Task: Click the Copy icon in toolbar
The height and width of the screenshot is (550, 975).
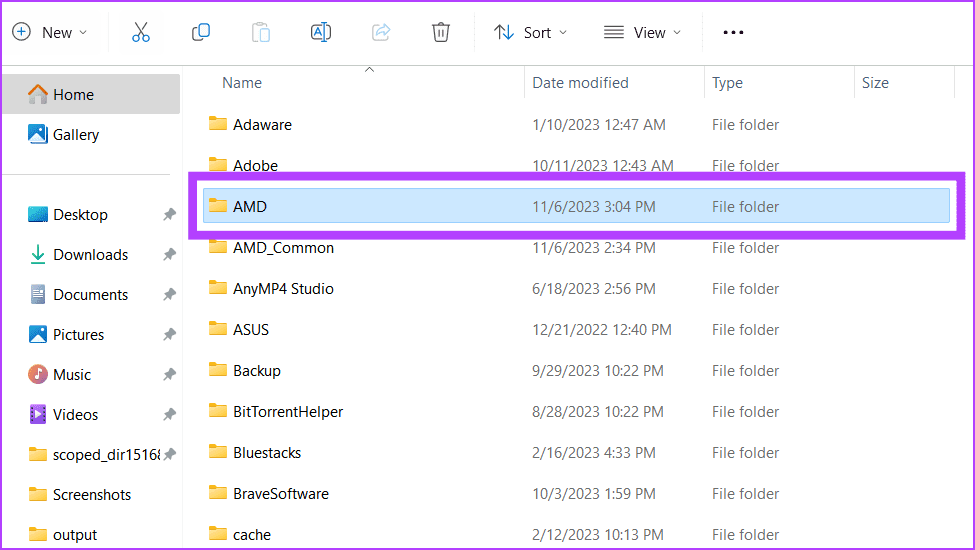Action: click(201, 33)
